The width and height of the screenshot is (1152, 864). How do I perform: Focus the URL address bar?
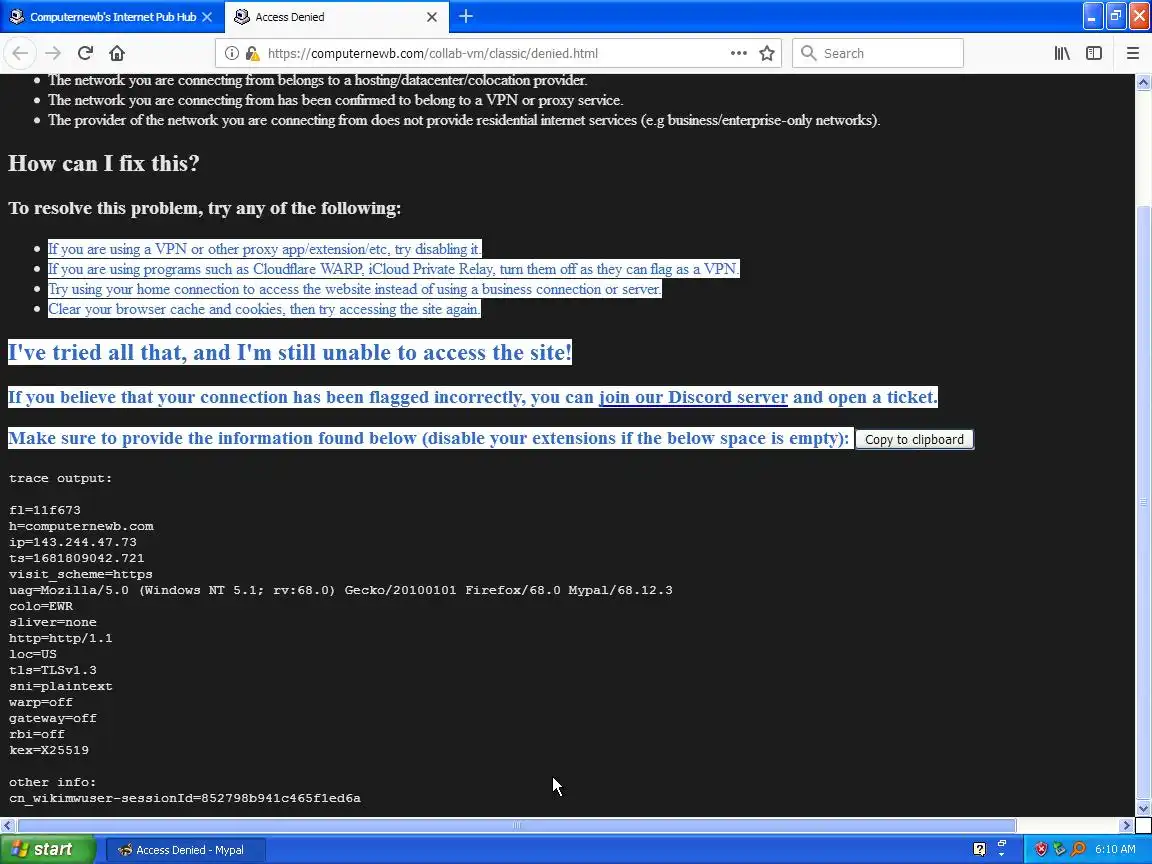point(496,53)
